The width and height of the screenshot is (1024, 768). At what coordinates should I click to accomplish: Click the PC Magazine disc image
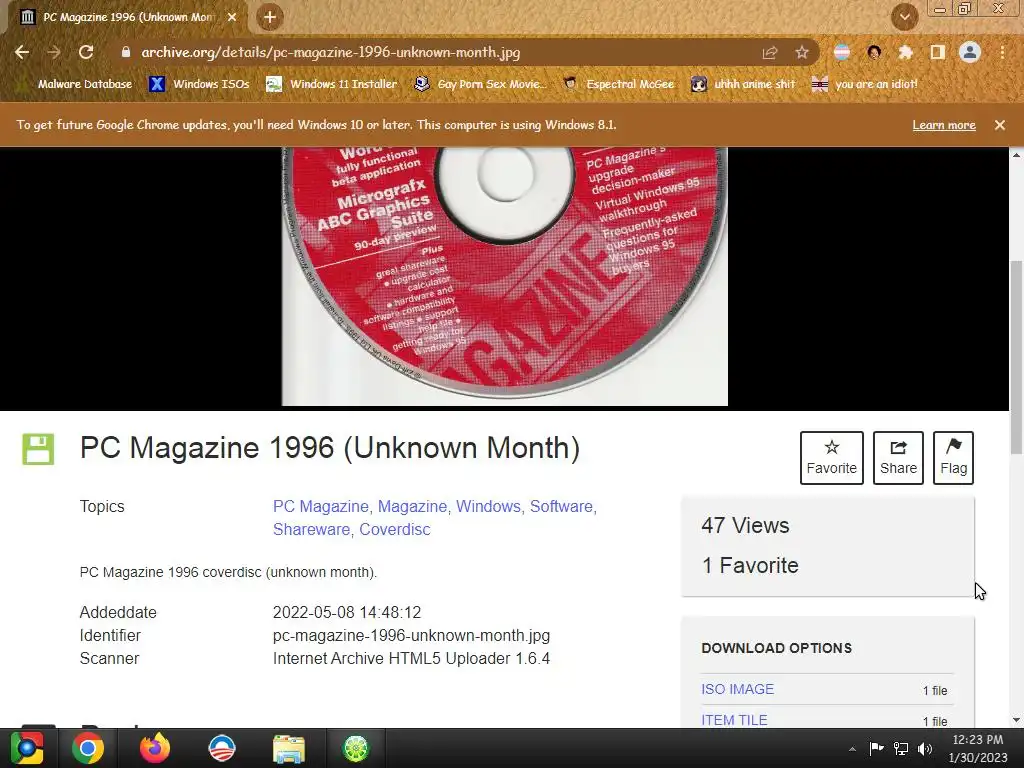click(505, 276)
